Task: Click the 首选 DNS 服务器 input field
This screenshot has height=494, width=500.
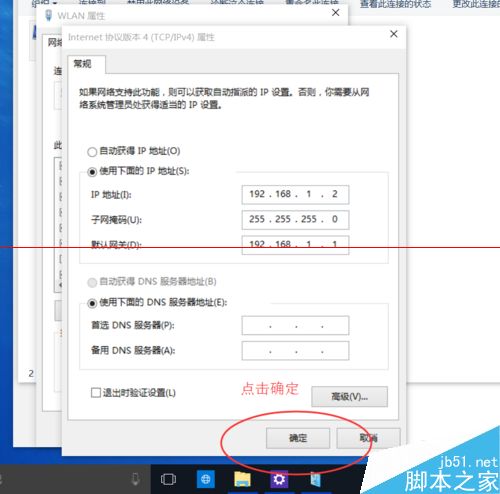Action: click(295, 325)
